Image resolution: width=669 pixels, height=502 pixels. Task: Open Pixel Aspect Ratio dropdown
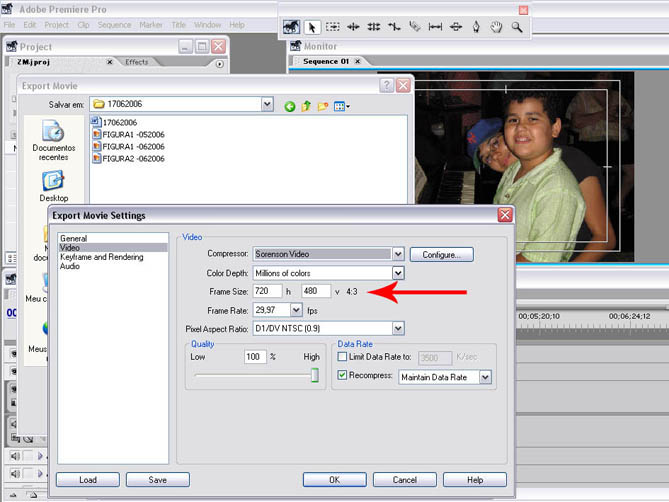click(x=398, y=328)
